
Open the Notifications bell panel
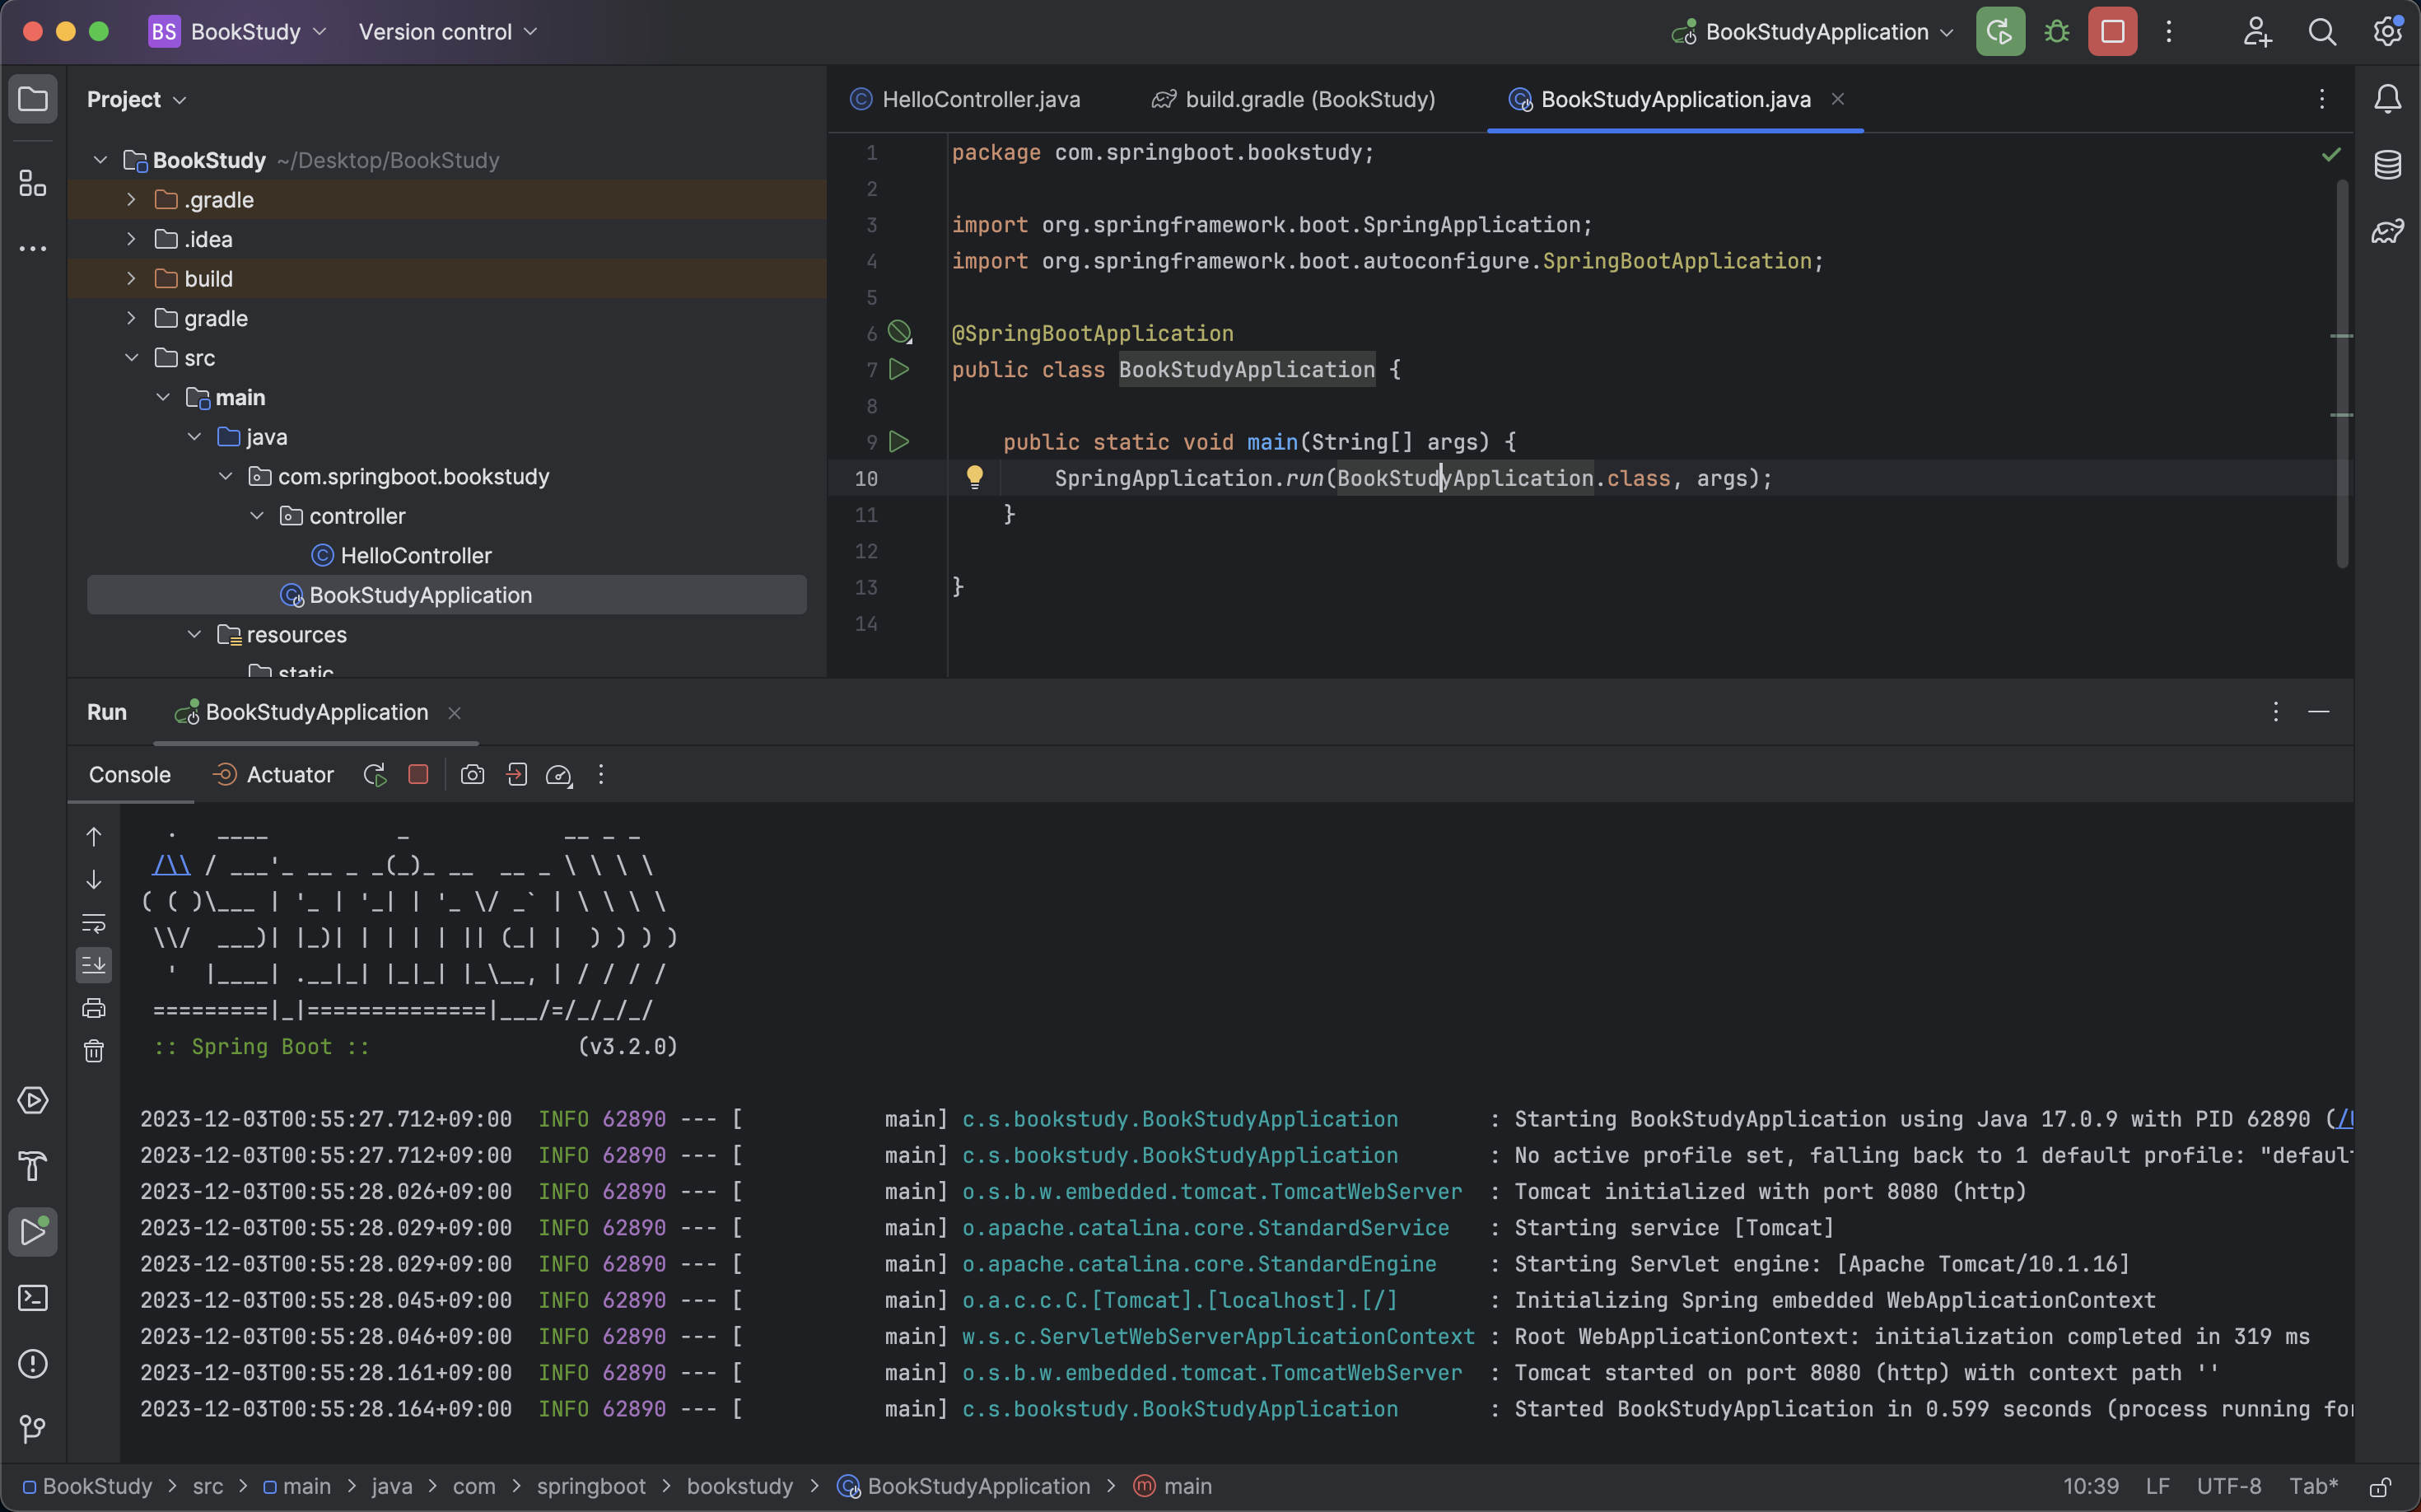tap(2387, 99)
